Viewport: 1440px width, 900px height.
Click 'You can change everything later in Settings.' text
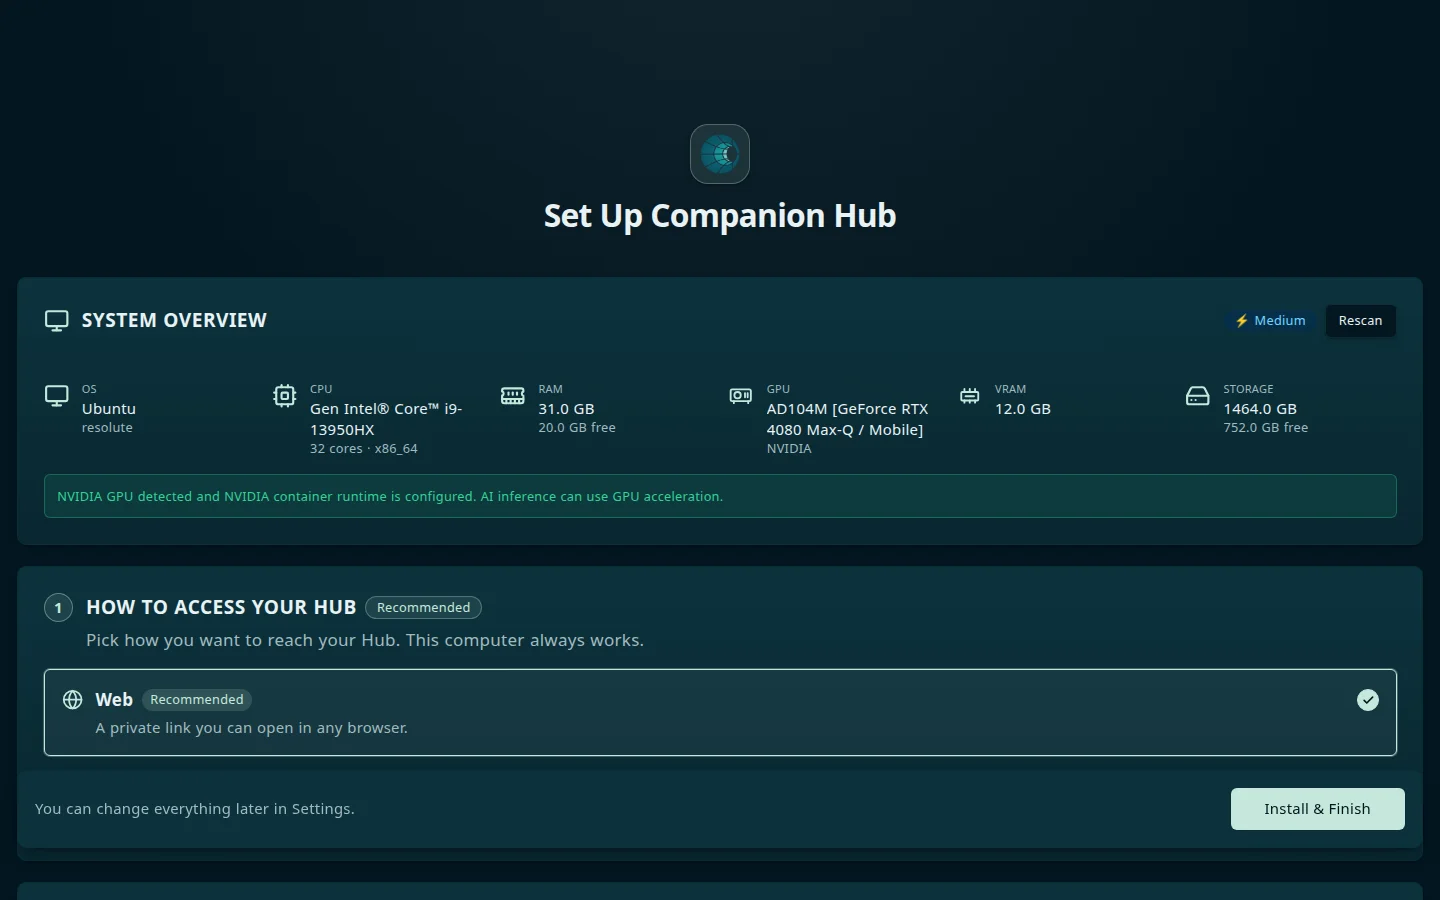point(195,809)
